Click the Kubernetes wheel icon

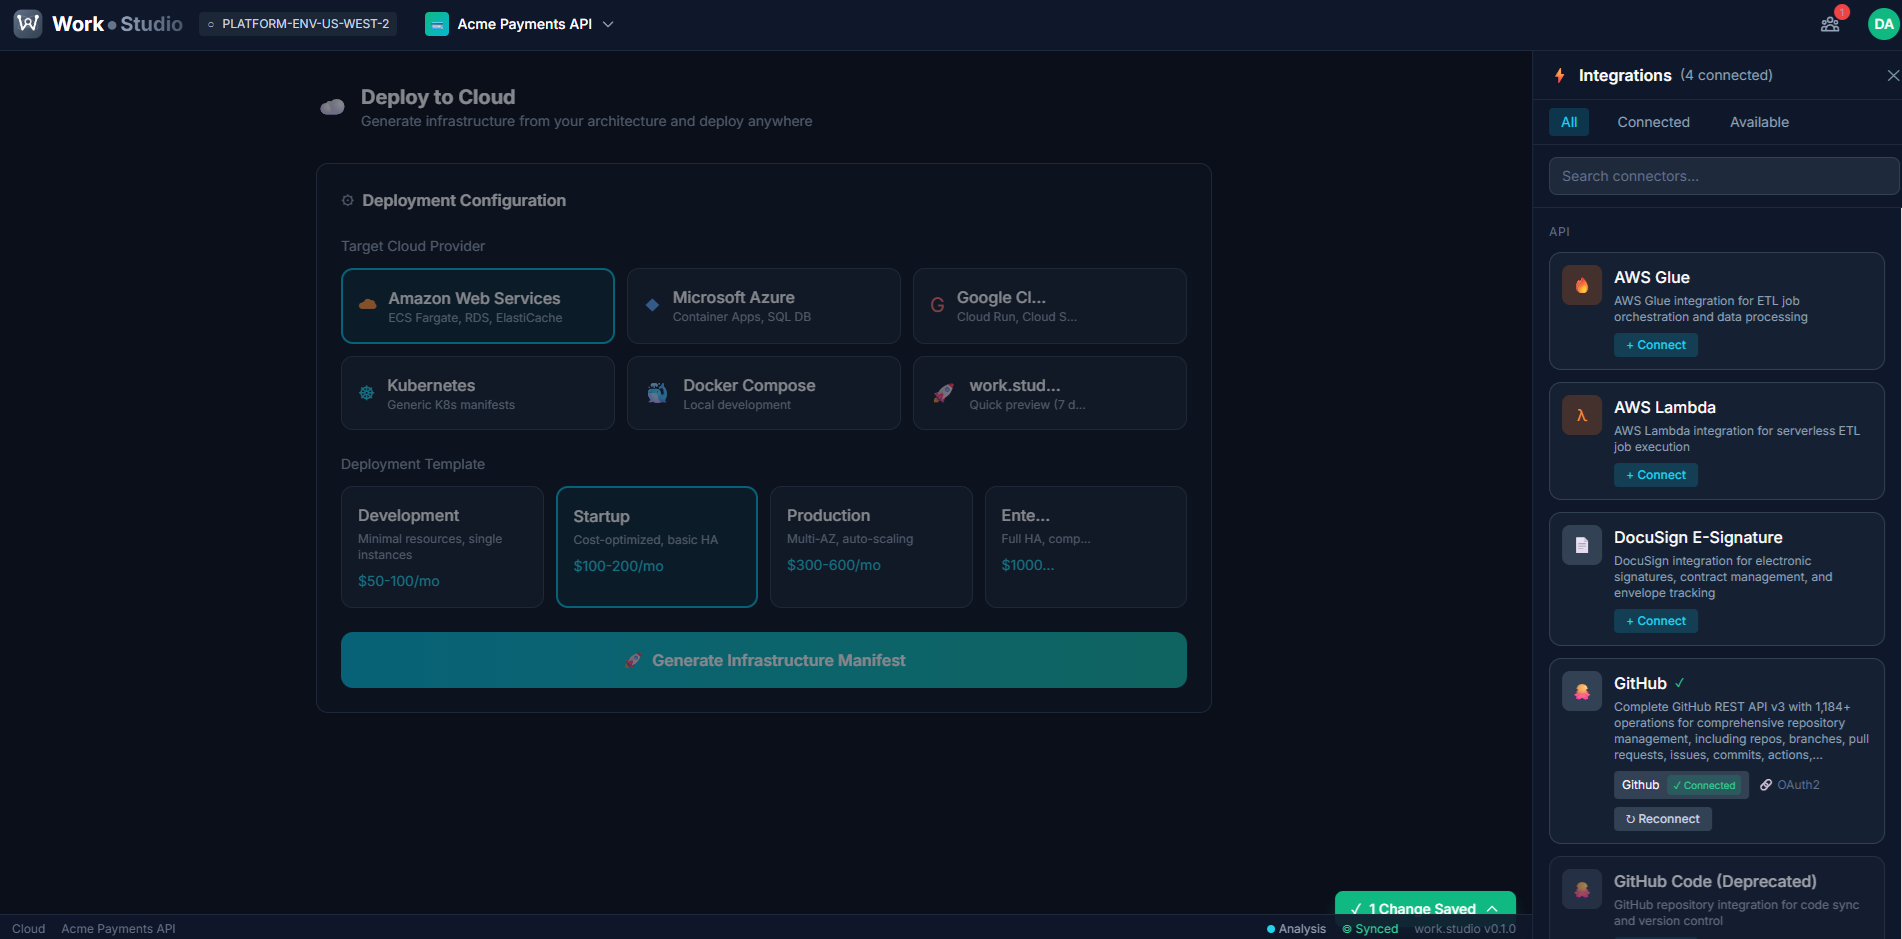(x=367, y=393)
